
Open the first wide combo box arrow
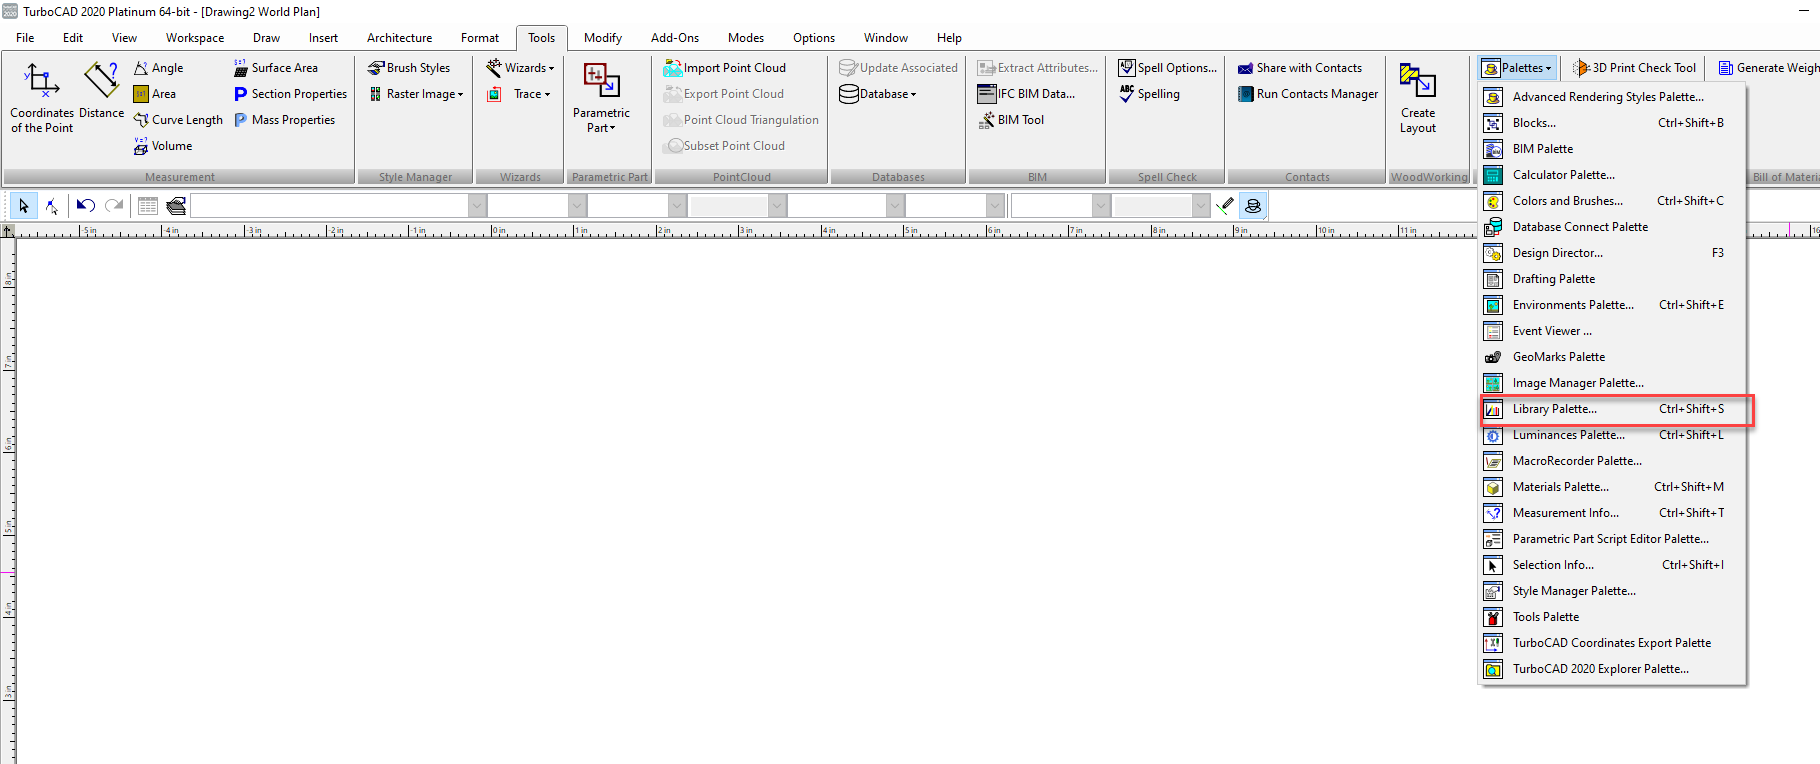477,206
